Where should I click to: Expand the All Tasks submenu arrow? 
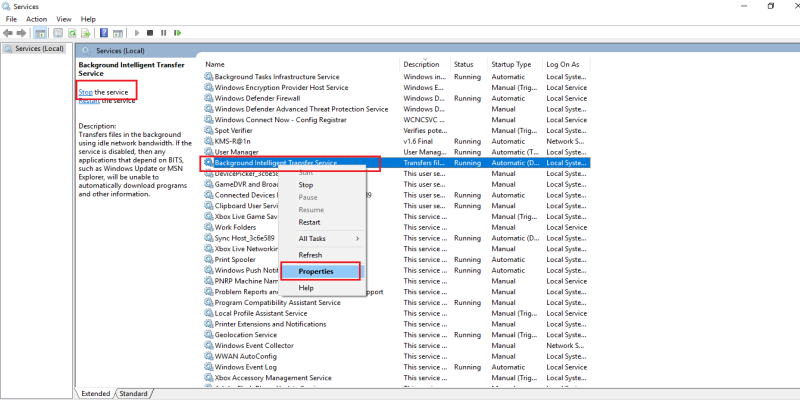pyautogui.click(x=357, y=238)
